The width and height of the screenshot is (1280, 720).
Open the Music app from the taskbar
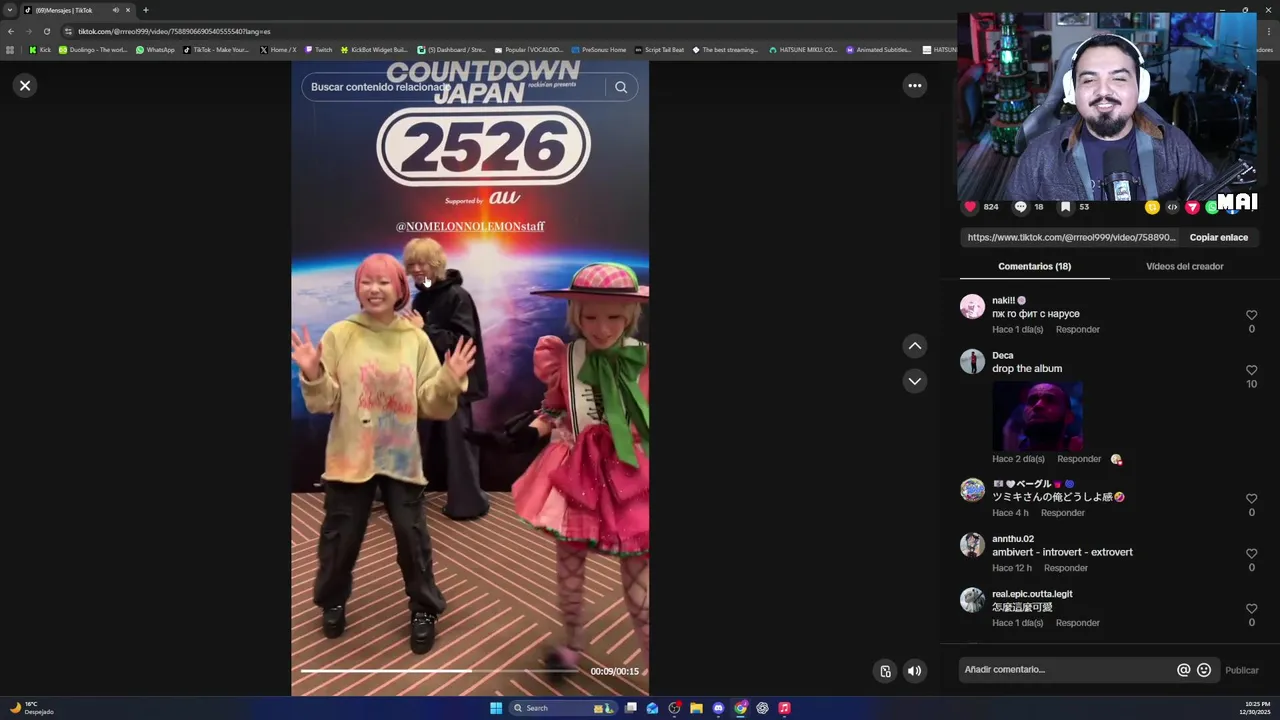784,708
